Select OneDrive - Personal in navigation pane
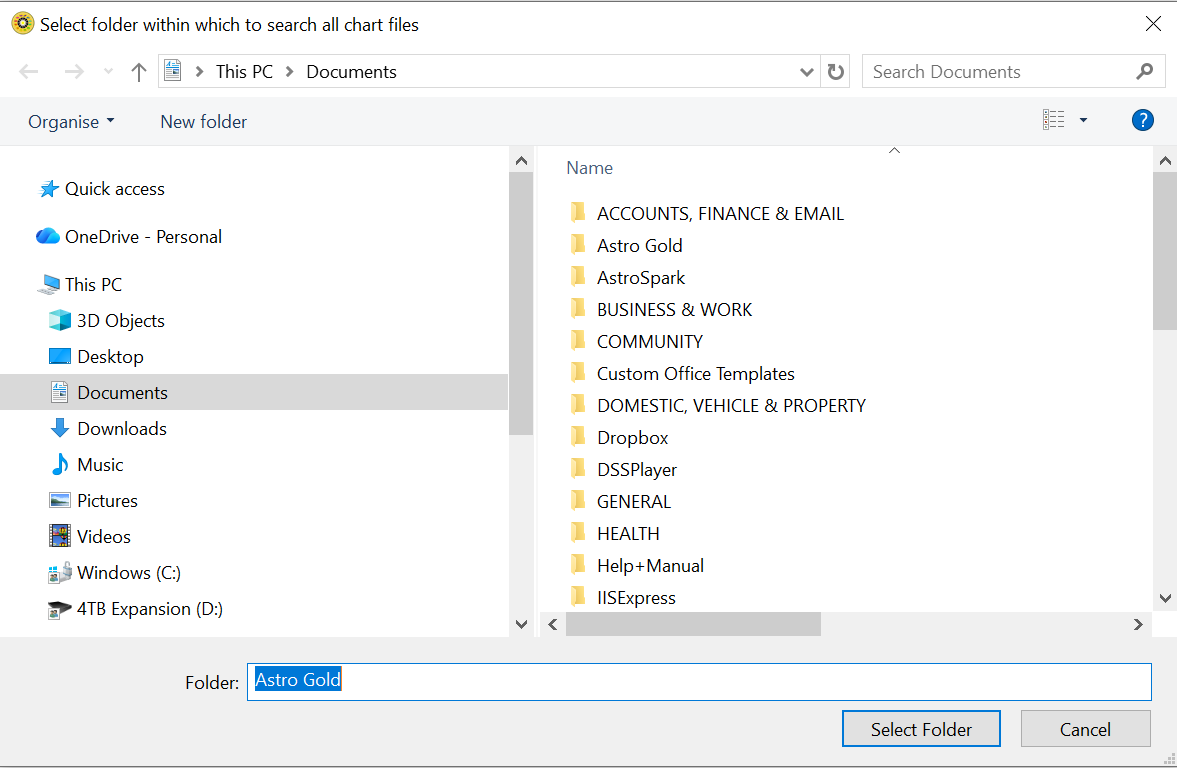The height and width of the screenshot is (768, 1177). (129, 237)
